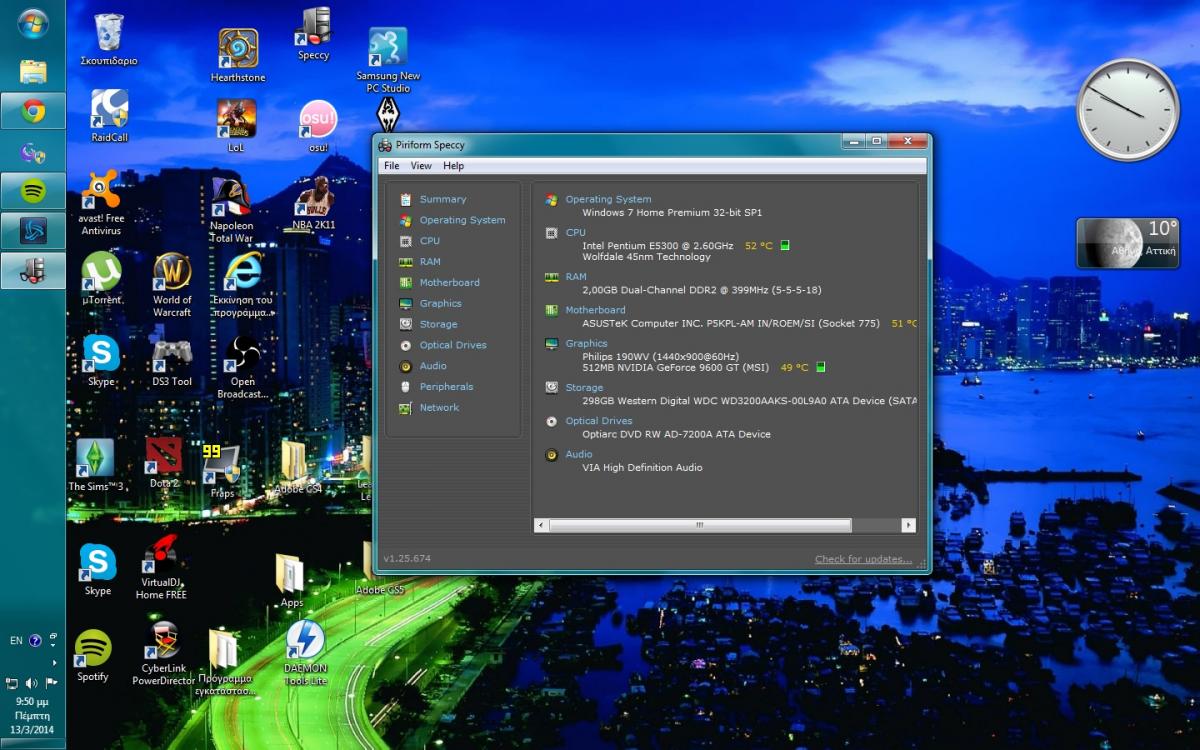Open the weather gadget showing 10°
This screenshot has width=1200, height=750.
point(1128,243)
